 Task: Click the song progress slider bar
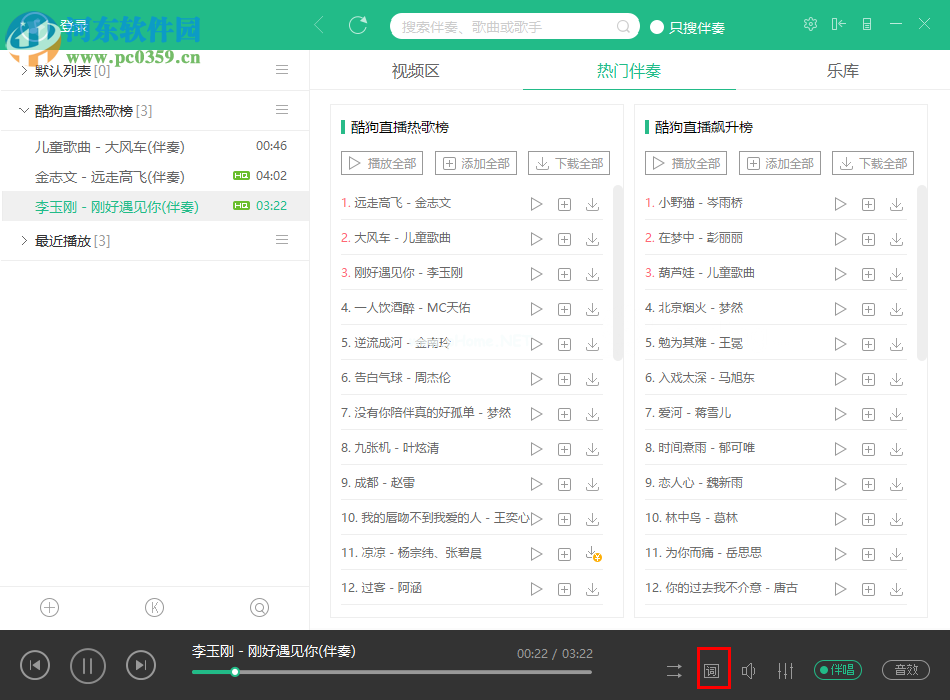400,672
